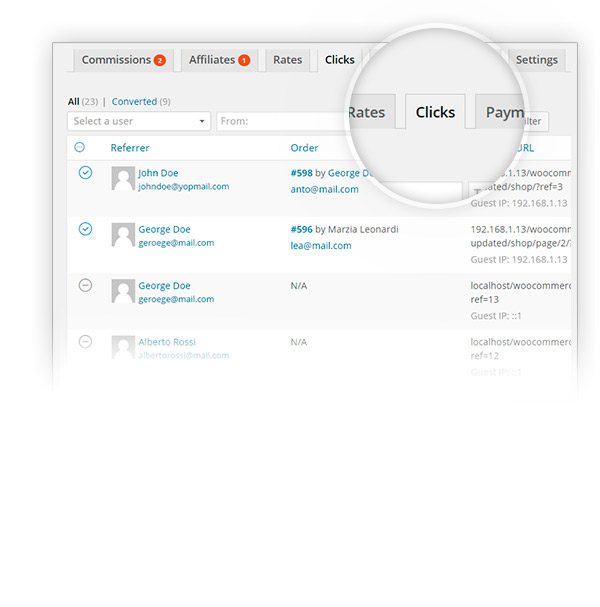Image resolution: width=600 pixels, height=607 pixels.
Task: Click the magnified Clicks tab
Action: coord(435,112)
